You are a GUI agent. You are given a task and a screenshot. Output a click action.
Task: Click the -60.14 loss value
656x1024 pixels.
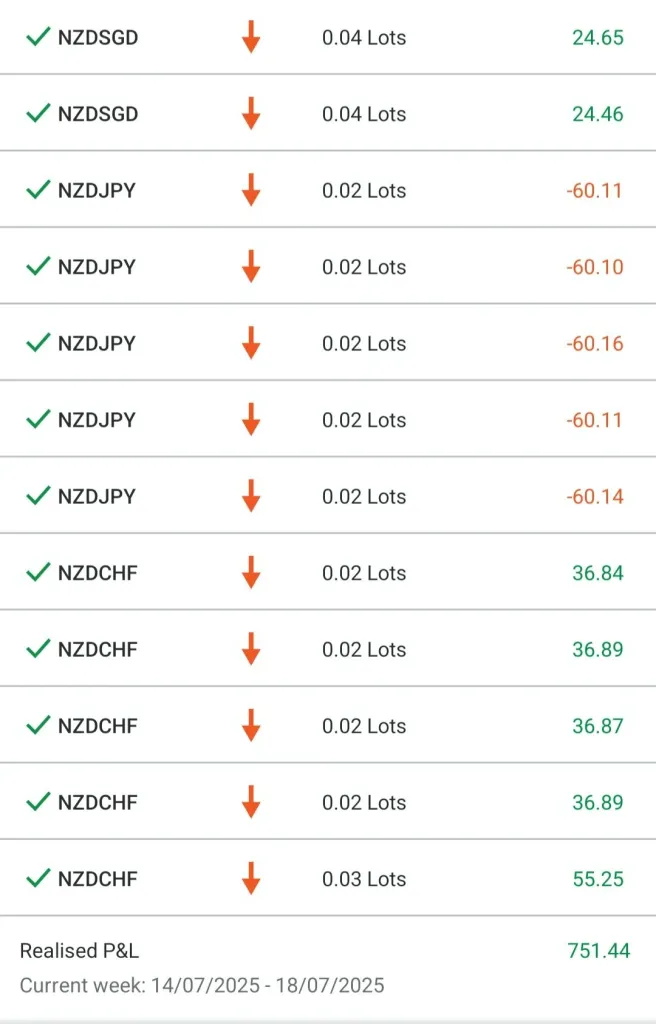click(595, 496)
